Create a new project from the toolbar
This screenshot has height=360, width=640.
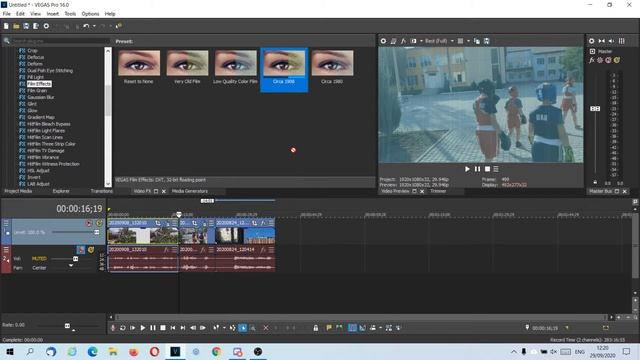[x=6, y=26]
